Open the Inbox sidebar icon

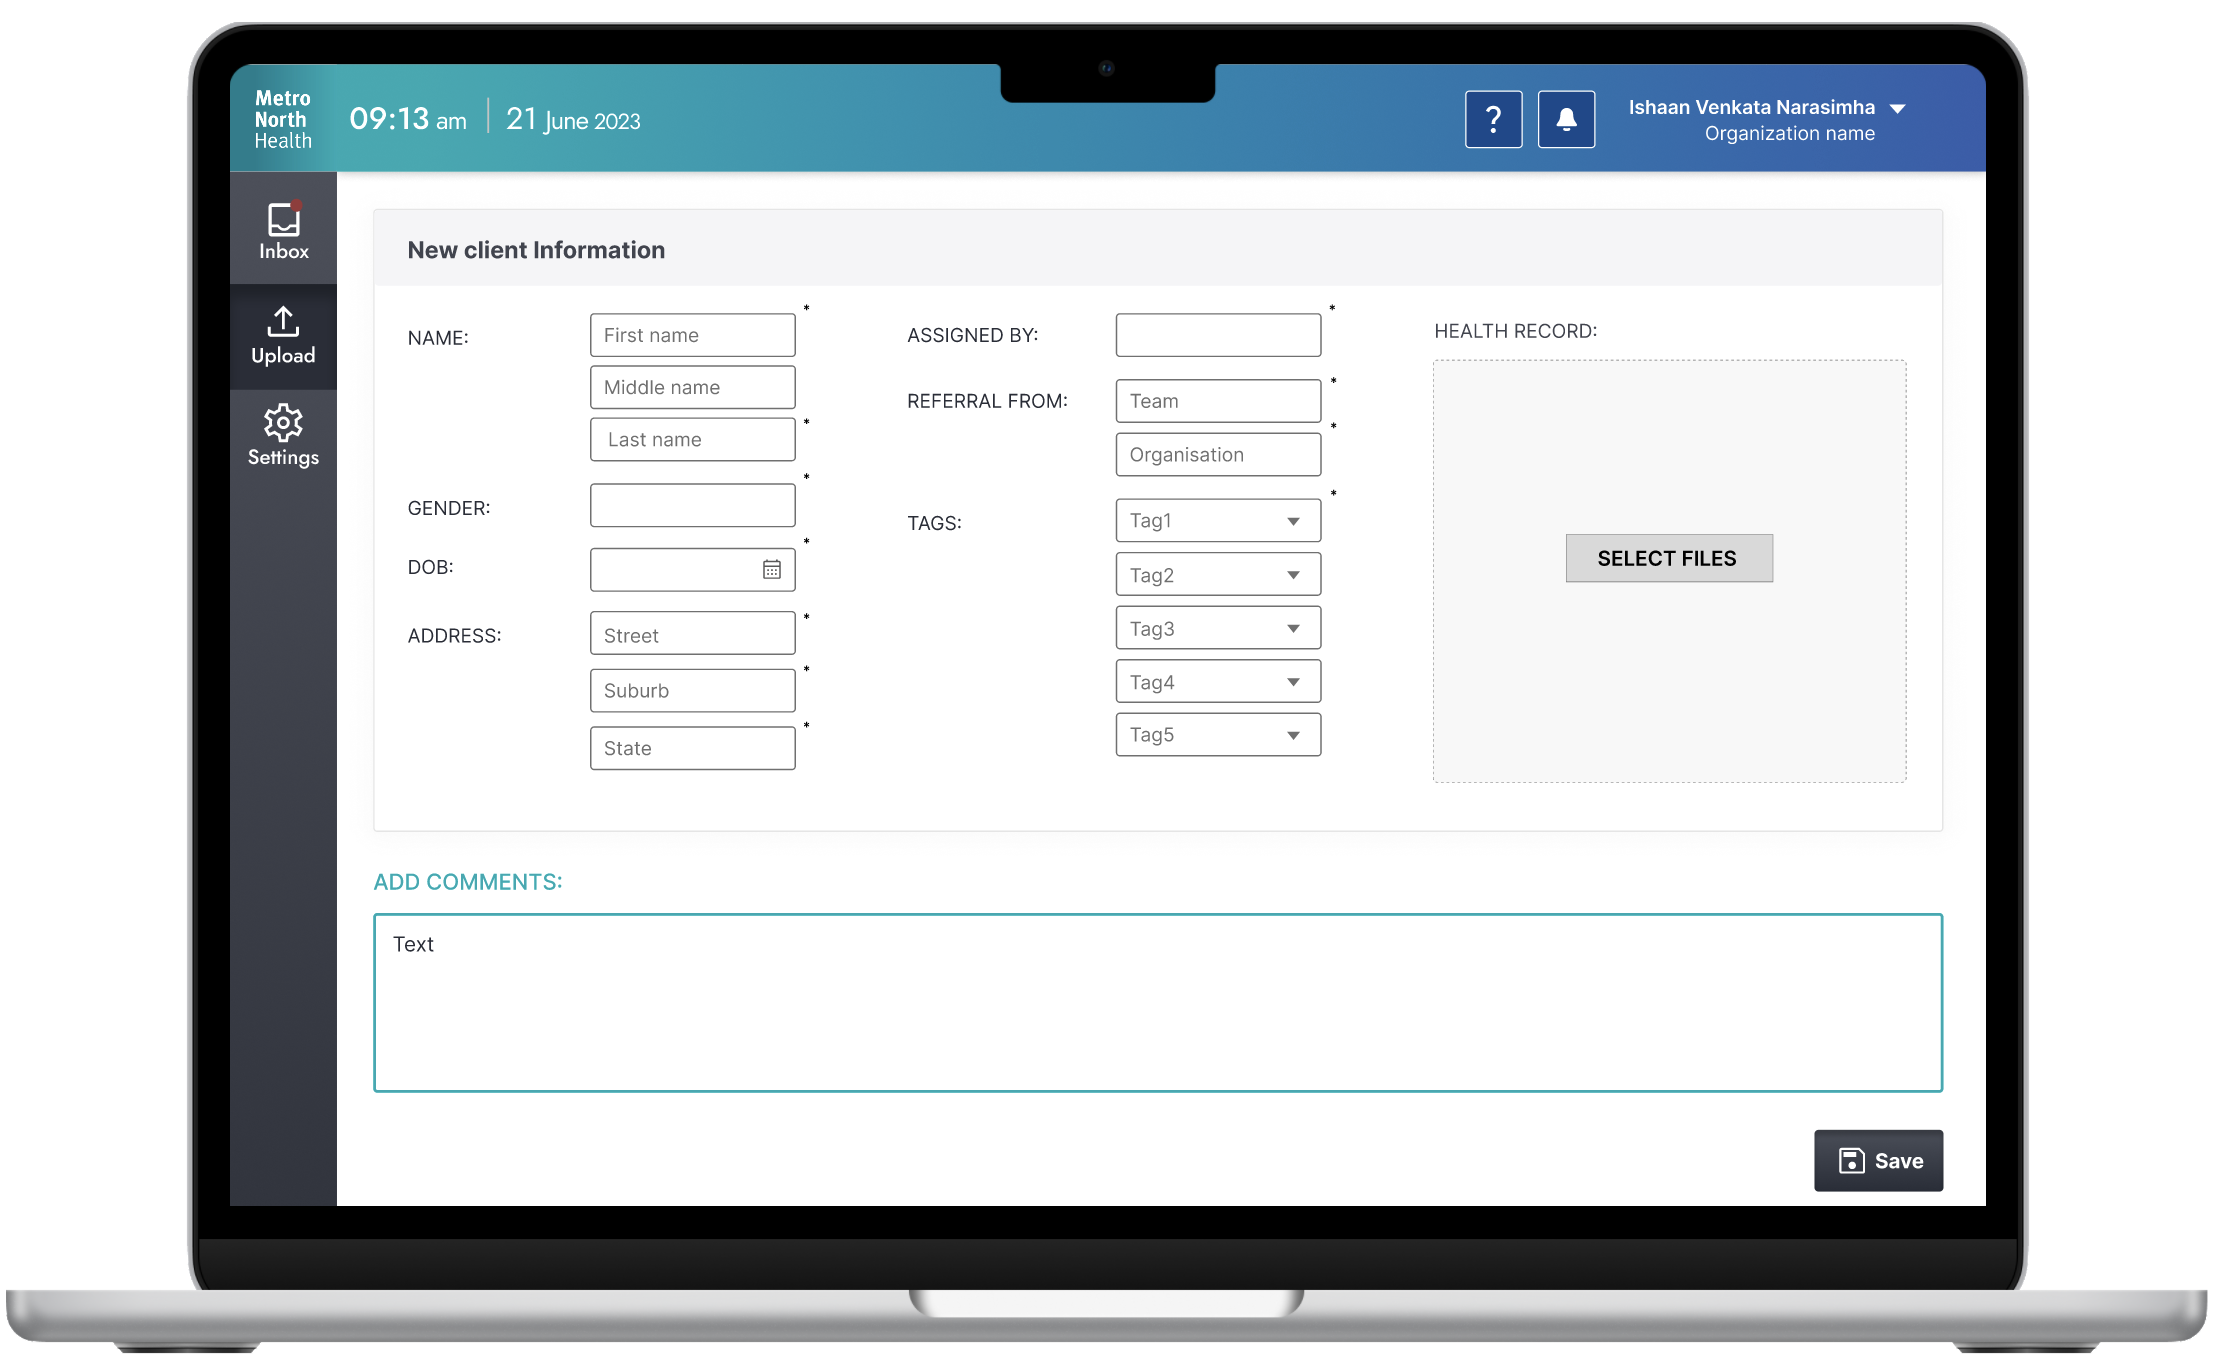click(283, 230)
